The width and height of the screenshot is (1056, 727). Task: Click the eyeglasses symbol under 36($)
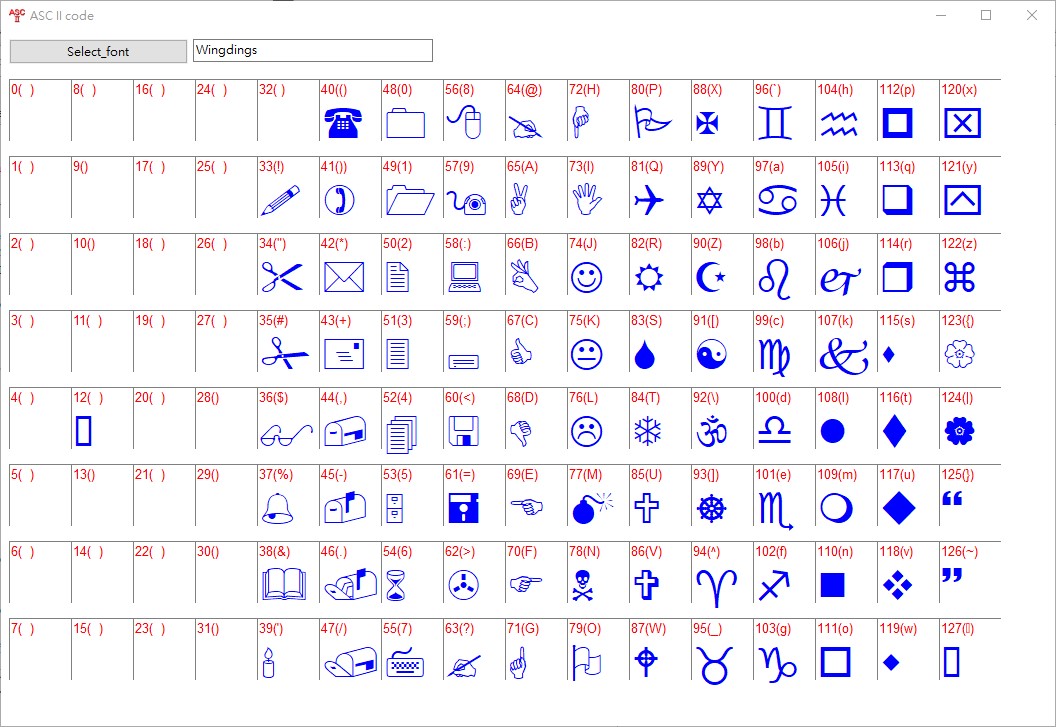pyautogui.click(x=286, y=435)
